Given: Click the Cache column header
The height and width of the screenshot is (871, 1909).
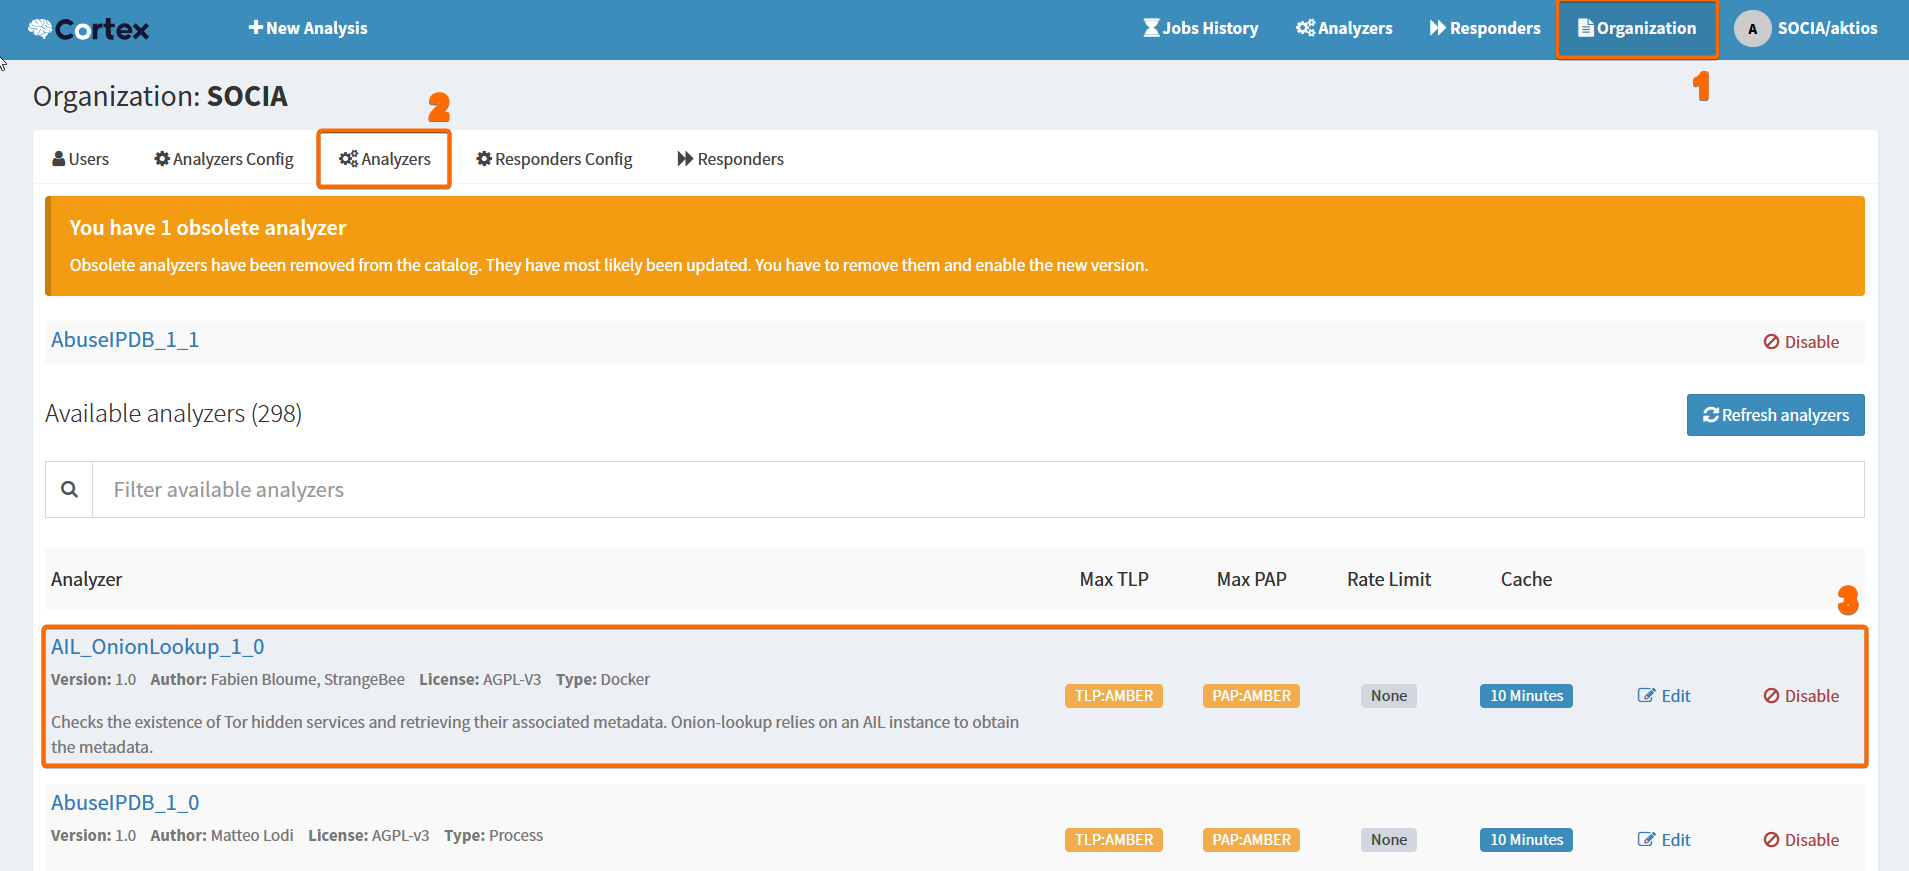Looking at the screenshot, I should pos(1526,579).
